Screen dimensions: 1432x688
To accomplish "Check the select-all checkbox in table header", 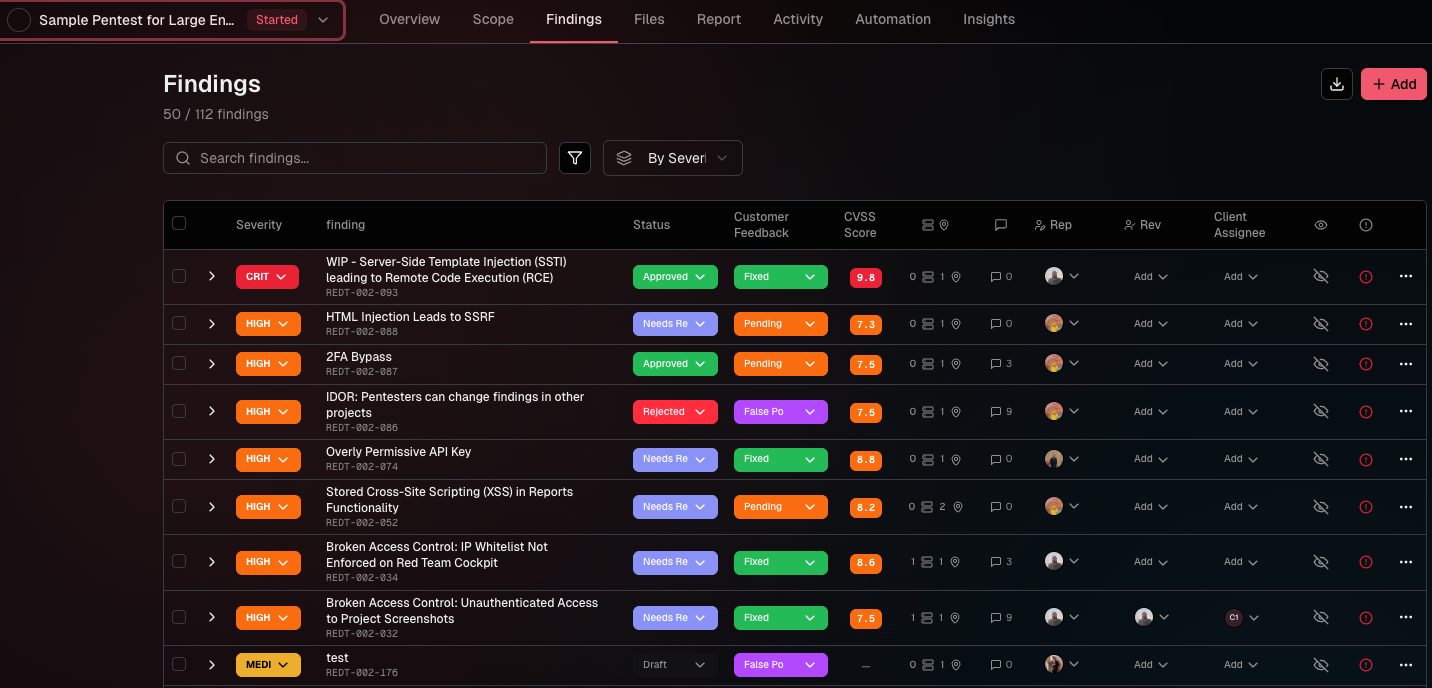I will point(179,224).
